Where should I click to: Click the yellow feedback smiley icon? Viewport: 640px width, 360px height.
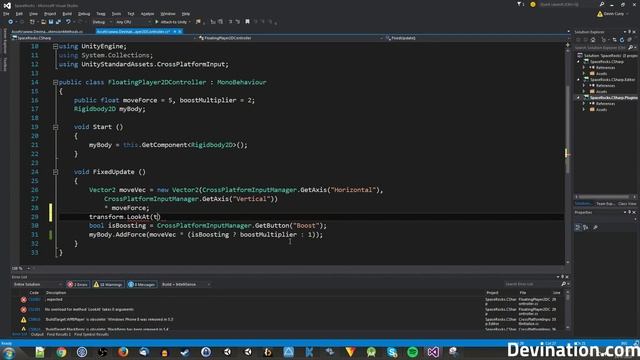pos(533,4)
